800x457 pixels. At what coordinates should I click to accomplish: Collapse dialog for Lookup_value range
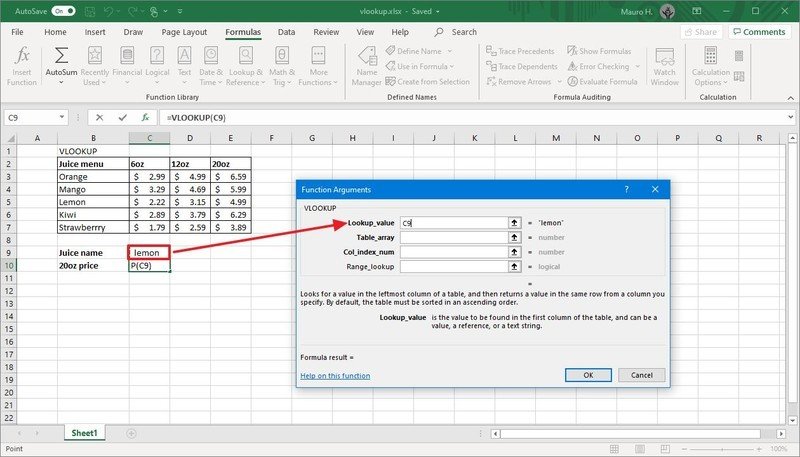(514, 223)
